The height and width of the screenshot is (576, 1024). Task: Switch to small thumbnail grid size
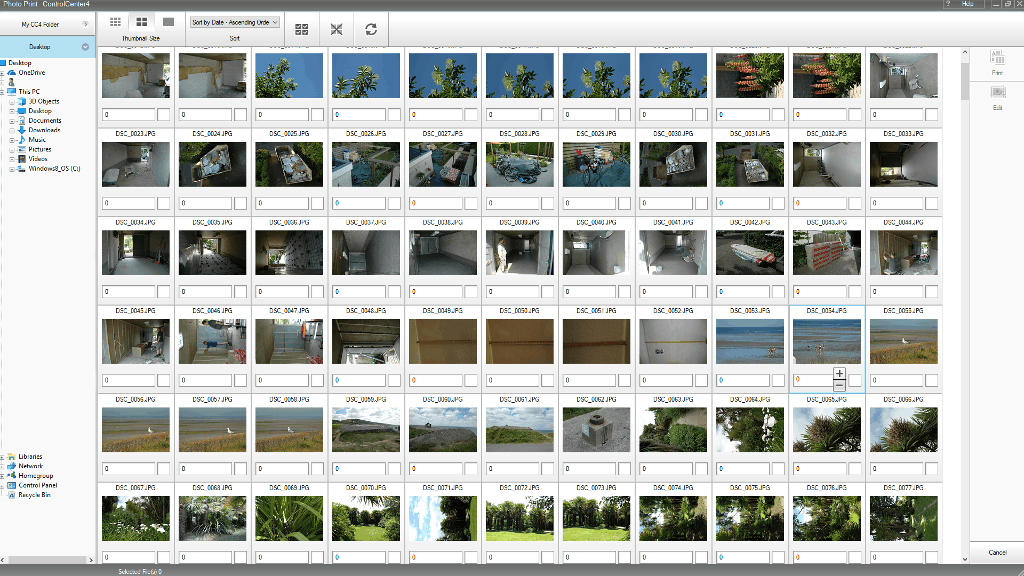[116, 22]
